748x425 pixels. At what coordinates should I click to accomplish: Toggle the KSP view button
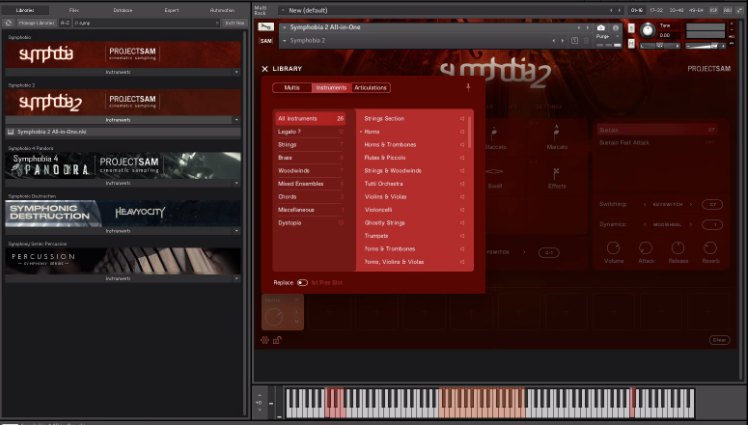click(714, 10)
